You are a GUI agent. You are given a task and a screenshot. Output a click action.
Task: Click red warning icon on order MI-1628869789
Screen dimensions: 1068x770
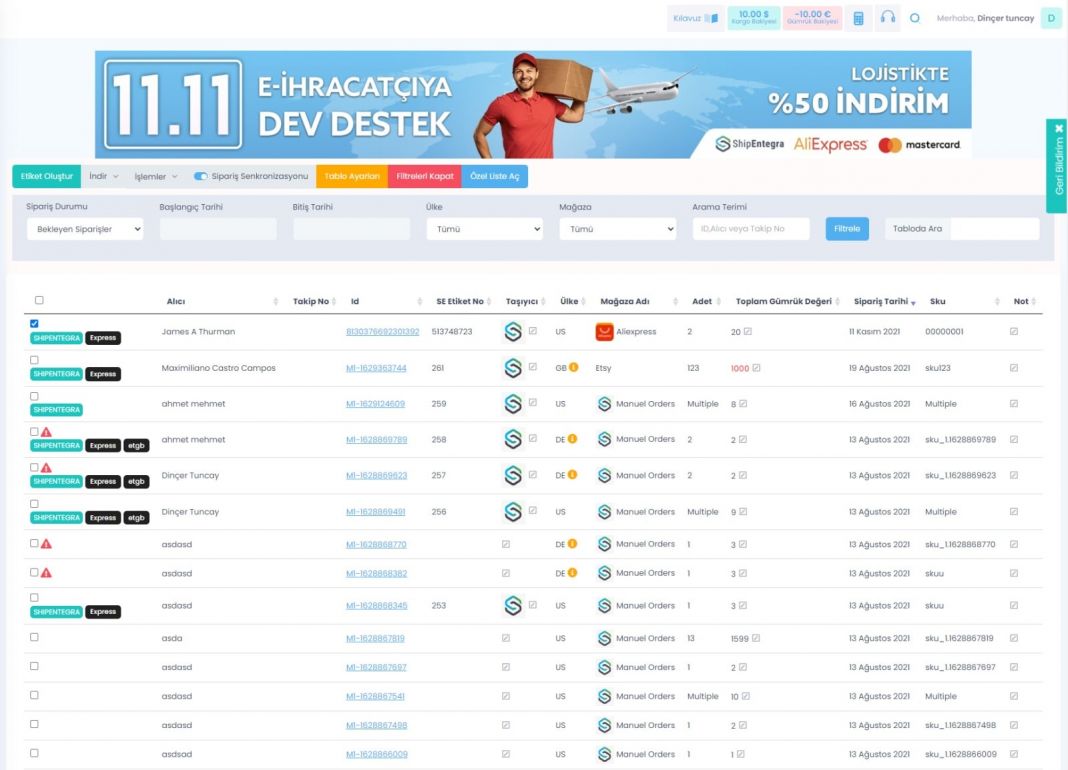[46, 432]
